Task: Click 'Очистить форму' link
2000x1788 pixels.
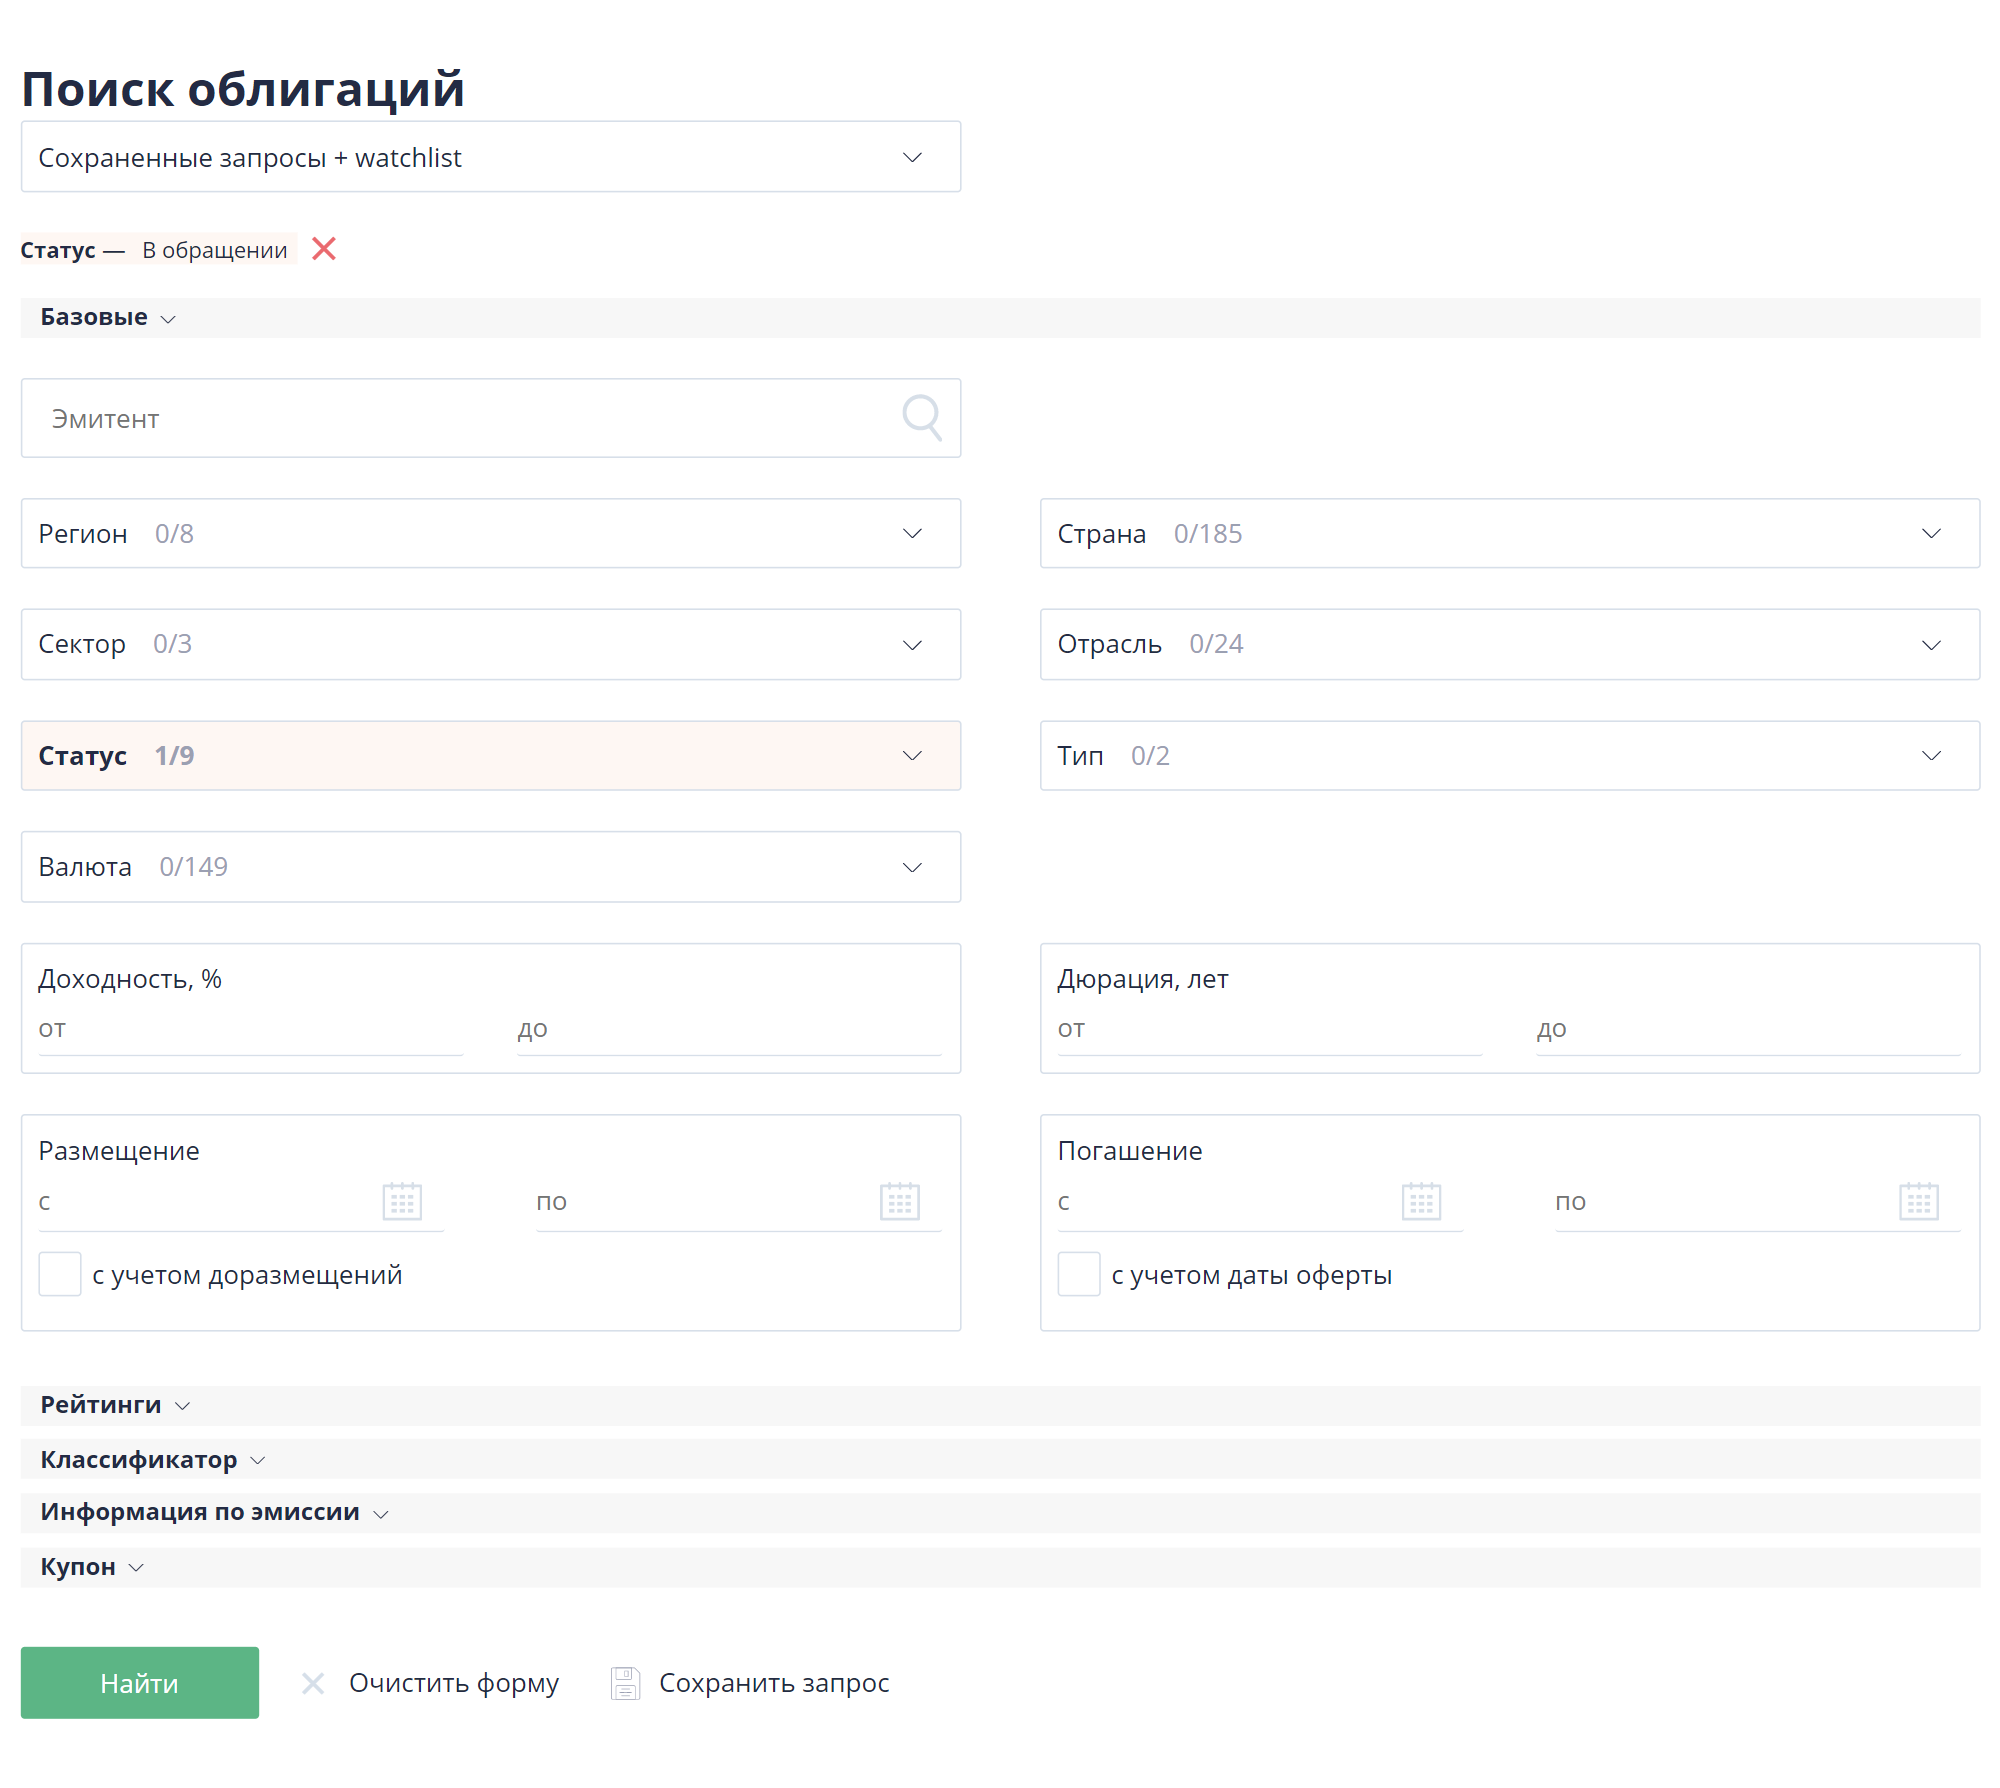Action: tap(454, 1683)
